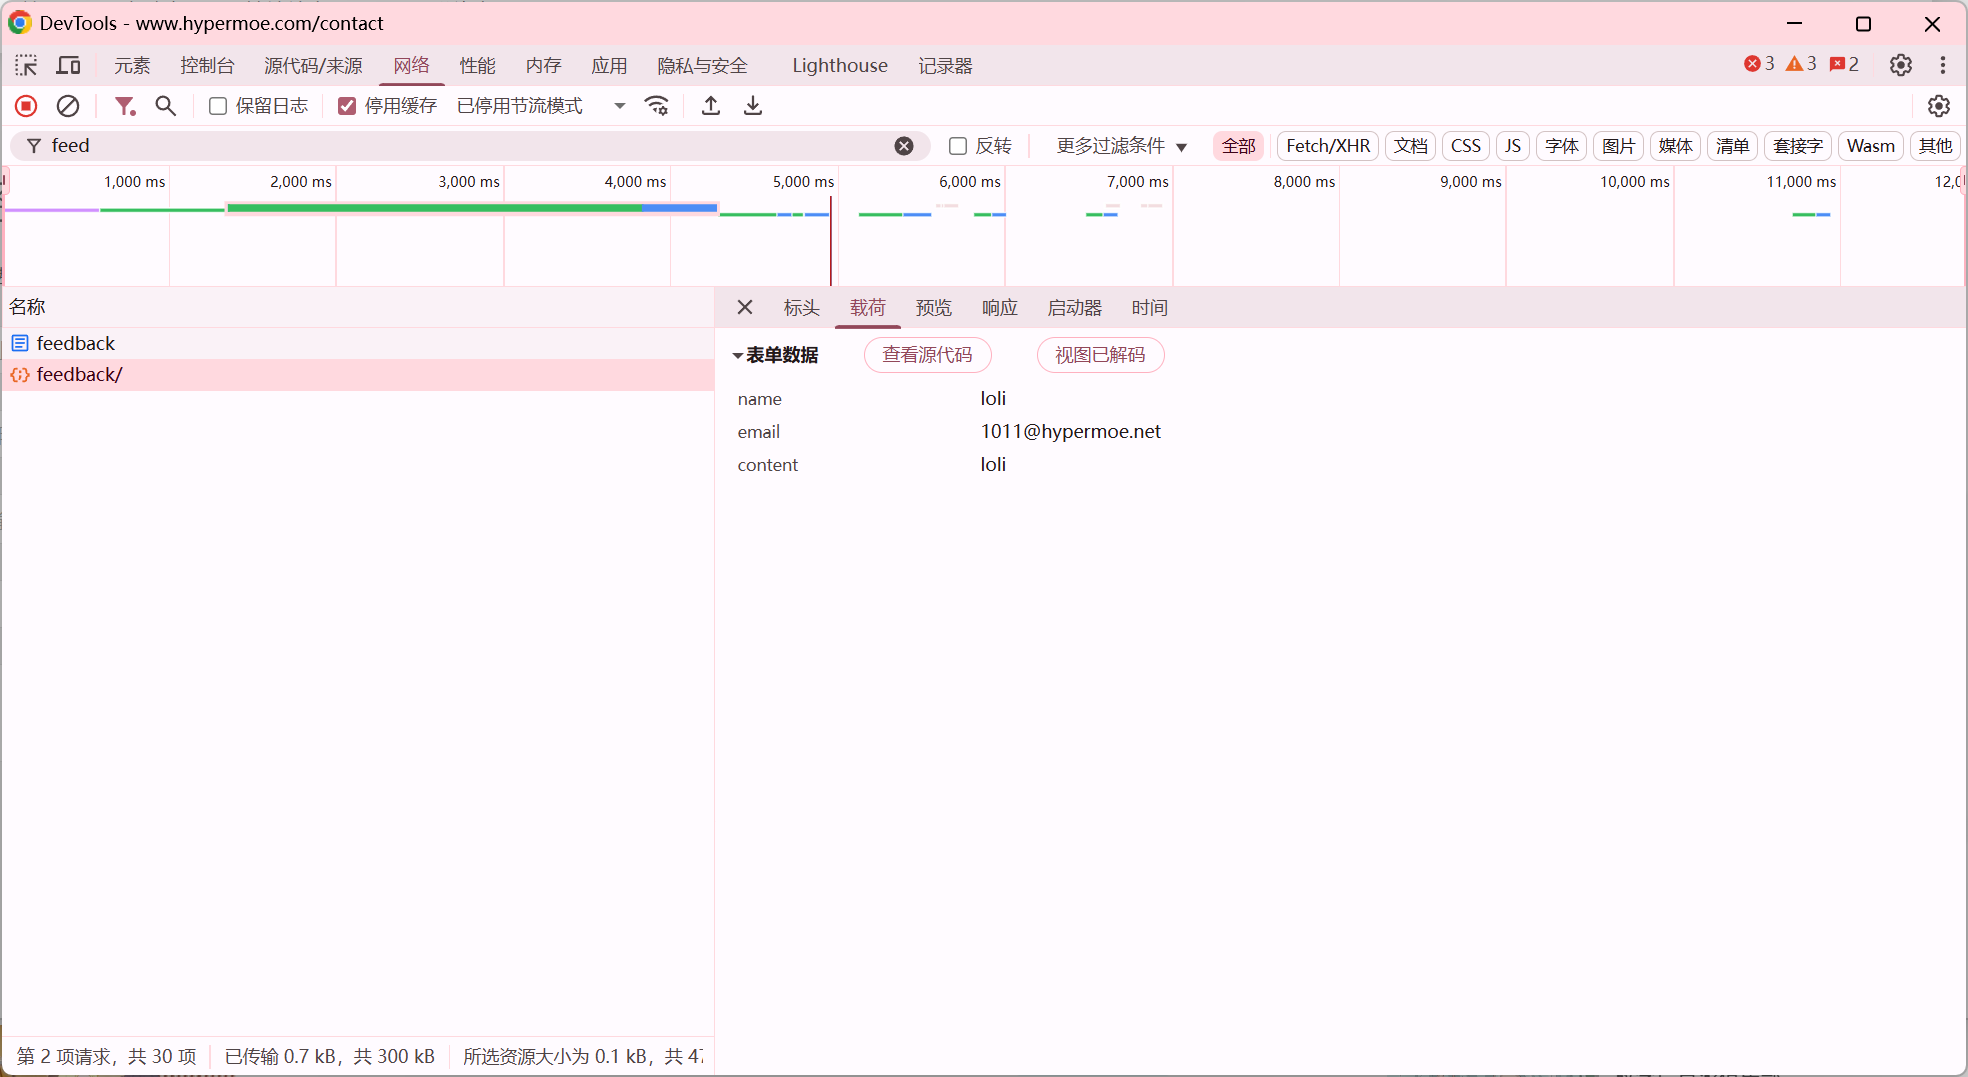Open the DevTools three-dot menu
This screenshot has height=1077, width=1968.
click(x=1943, y=65)
